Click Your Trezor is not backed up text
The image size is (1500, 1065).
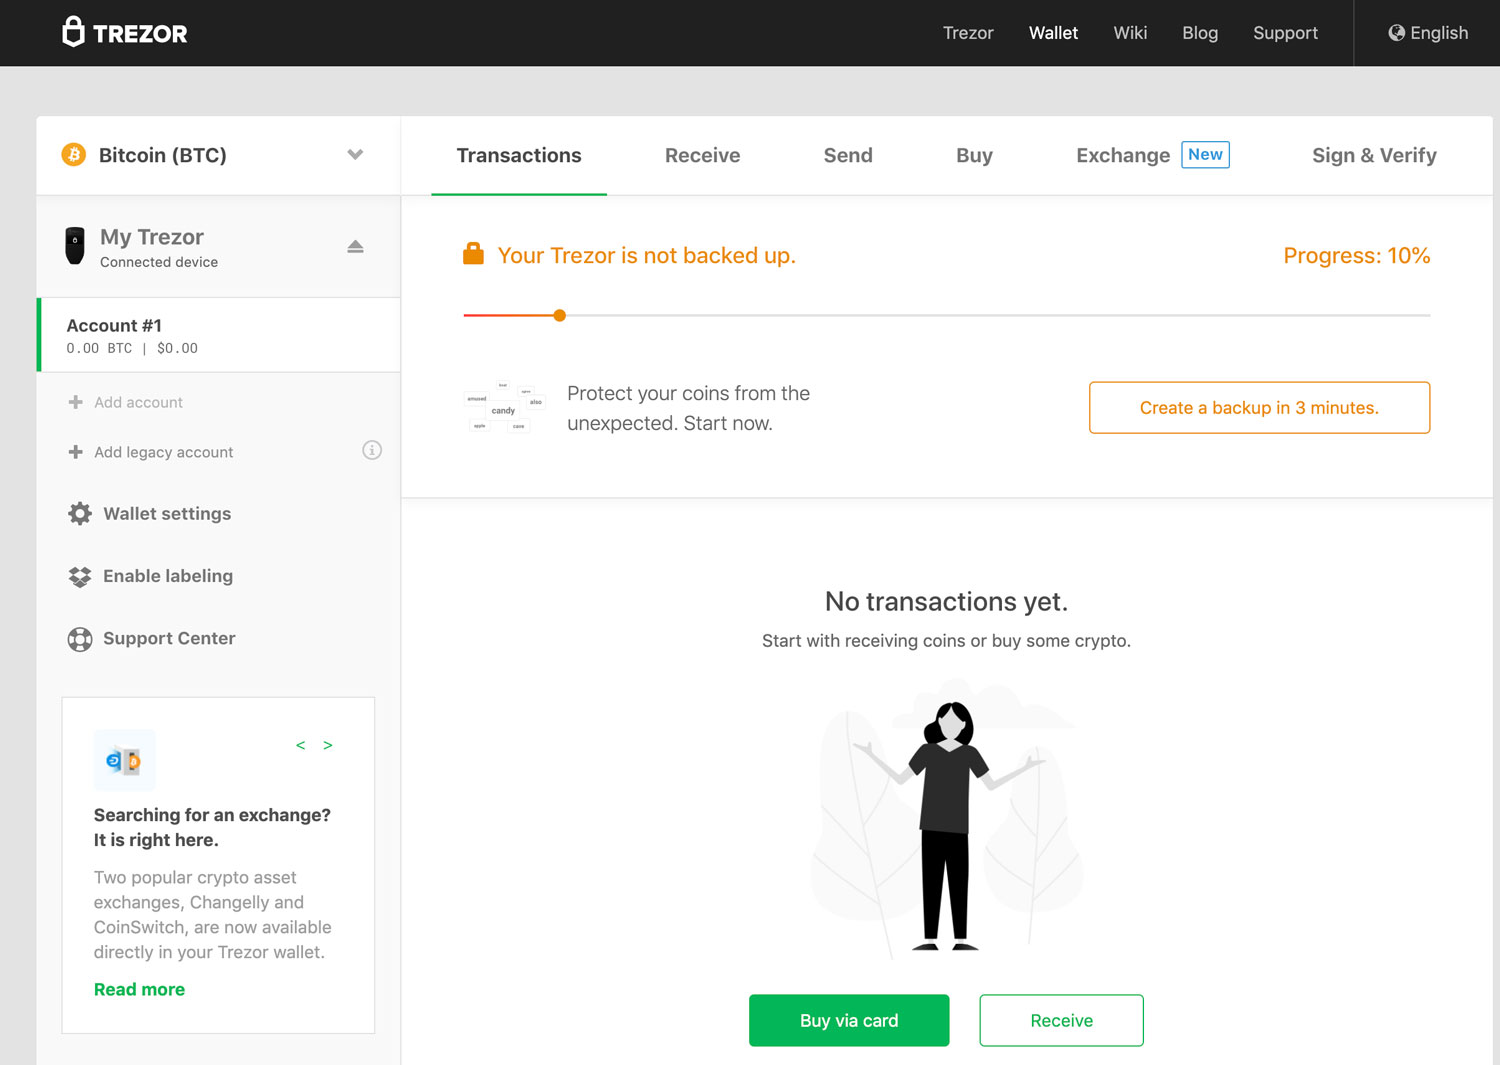tap(646, 255)
